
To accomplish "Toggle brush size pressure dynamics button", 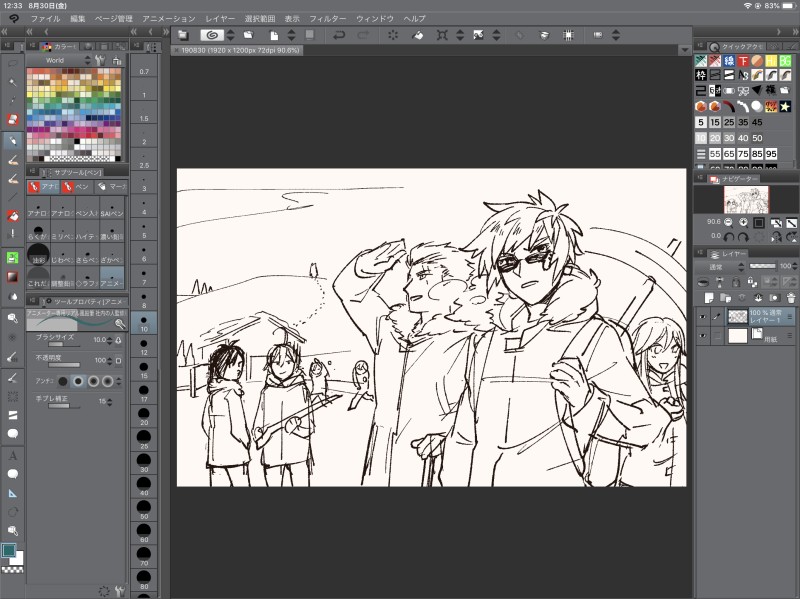I will (x=118, y=340).
